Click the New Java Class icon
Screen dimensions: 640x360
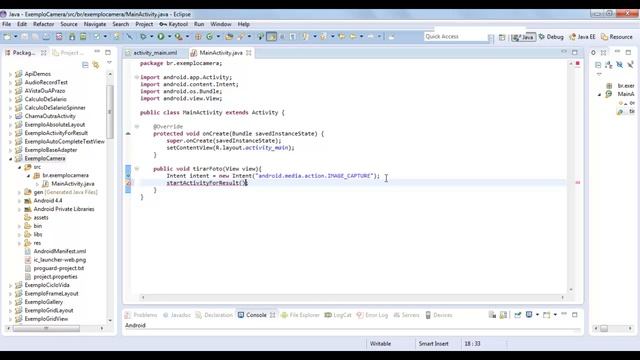click(209, 37)
